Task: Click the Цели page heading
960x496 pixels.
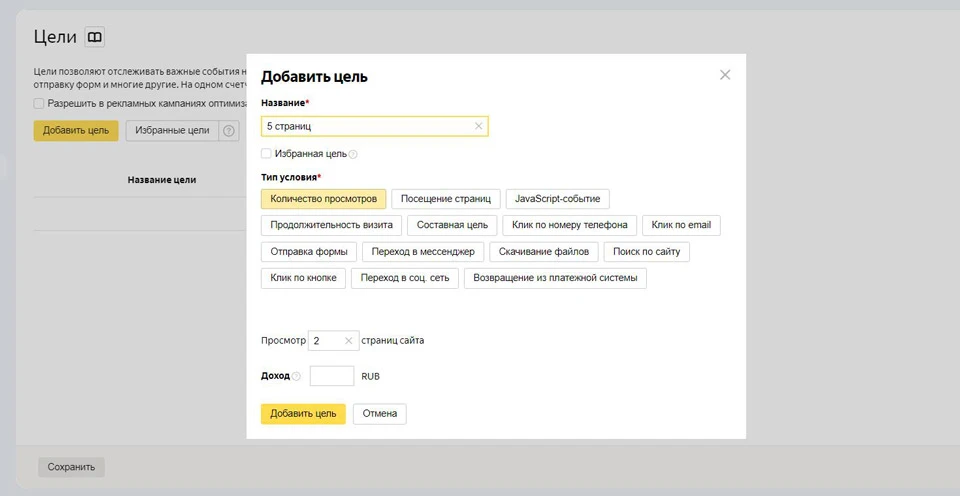Action: 55,37
